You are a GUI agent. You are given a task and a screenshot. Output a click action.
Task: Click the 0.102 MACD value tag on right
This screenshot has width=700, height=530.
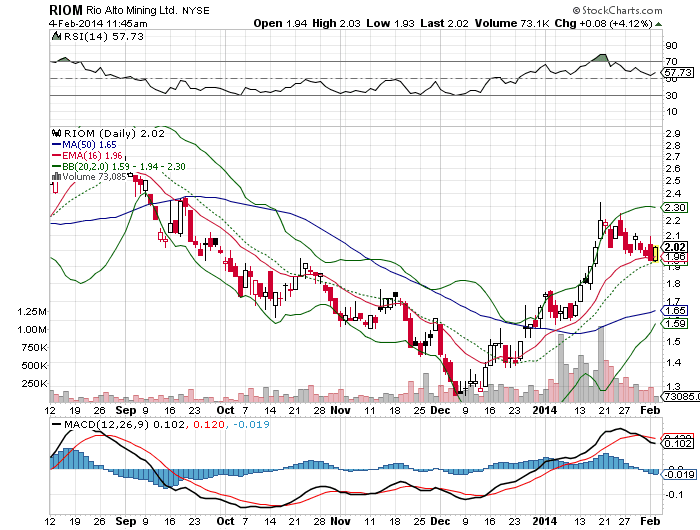(678, 443)
